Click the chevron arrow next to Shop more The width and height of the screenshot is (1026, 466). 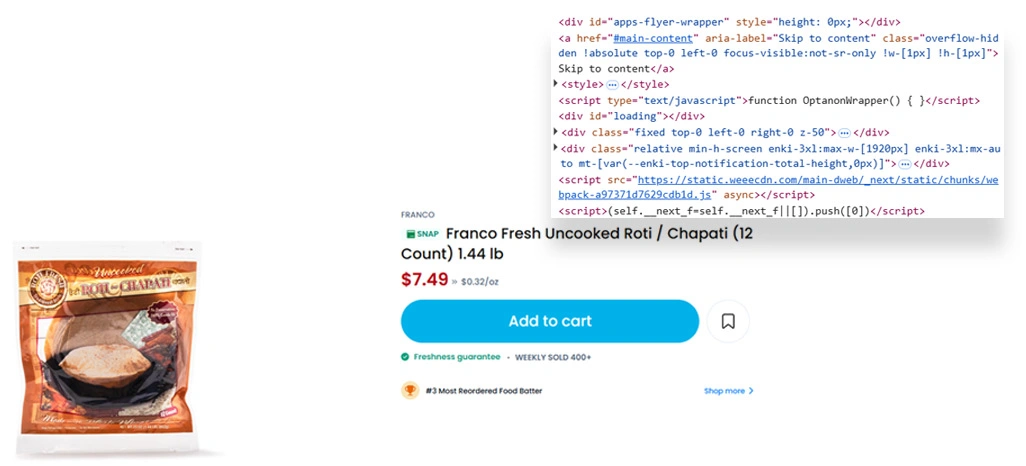point(751,391)
